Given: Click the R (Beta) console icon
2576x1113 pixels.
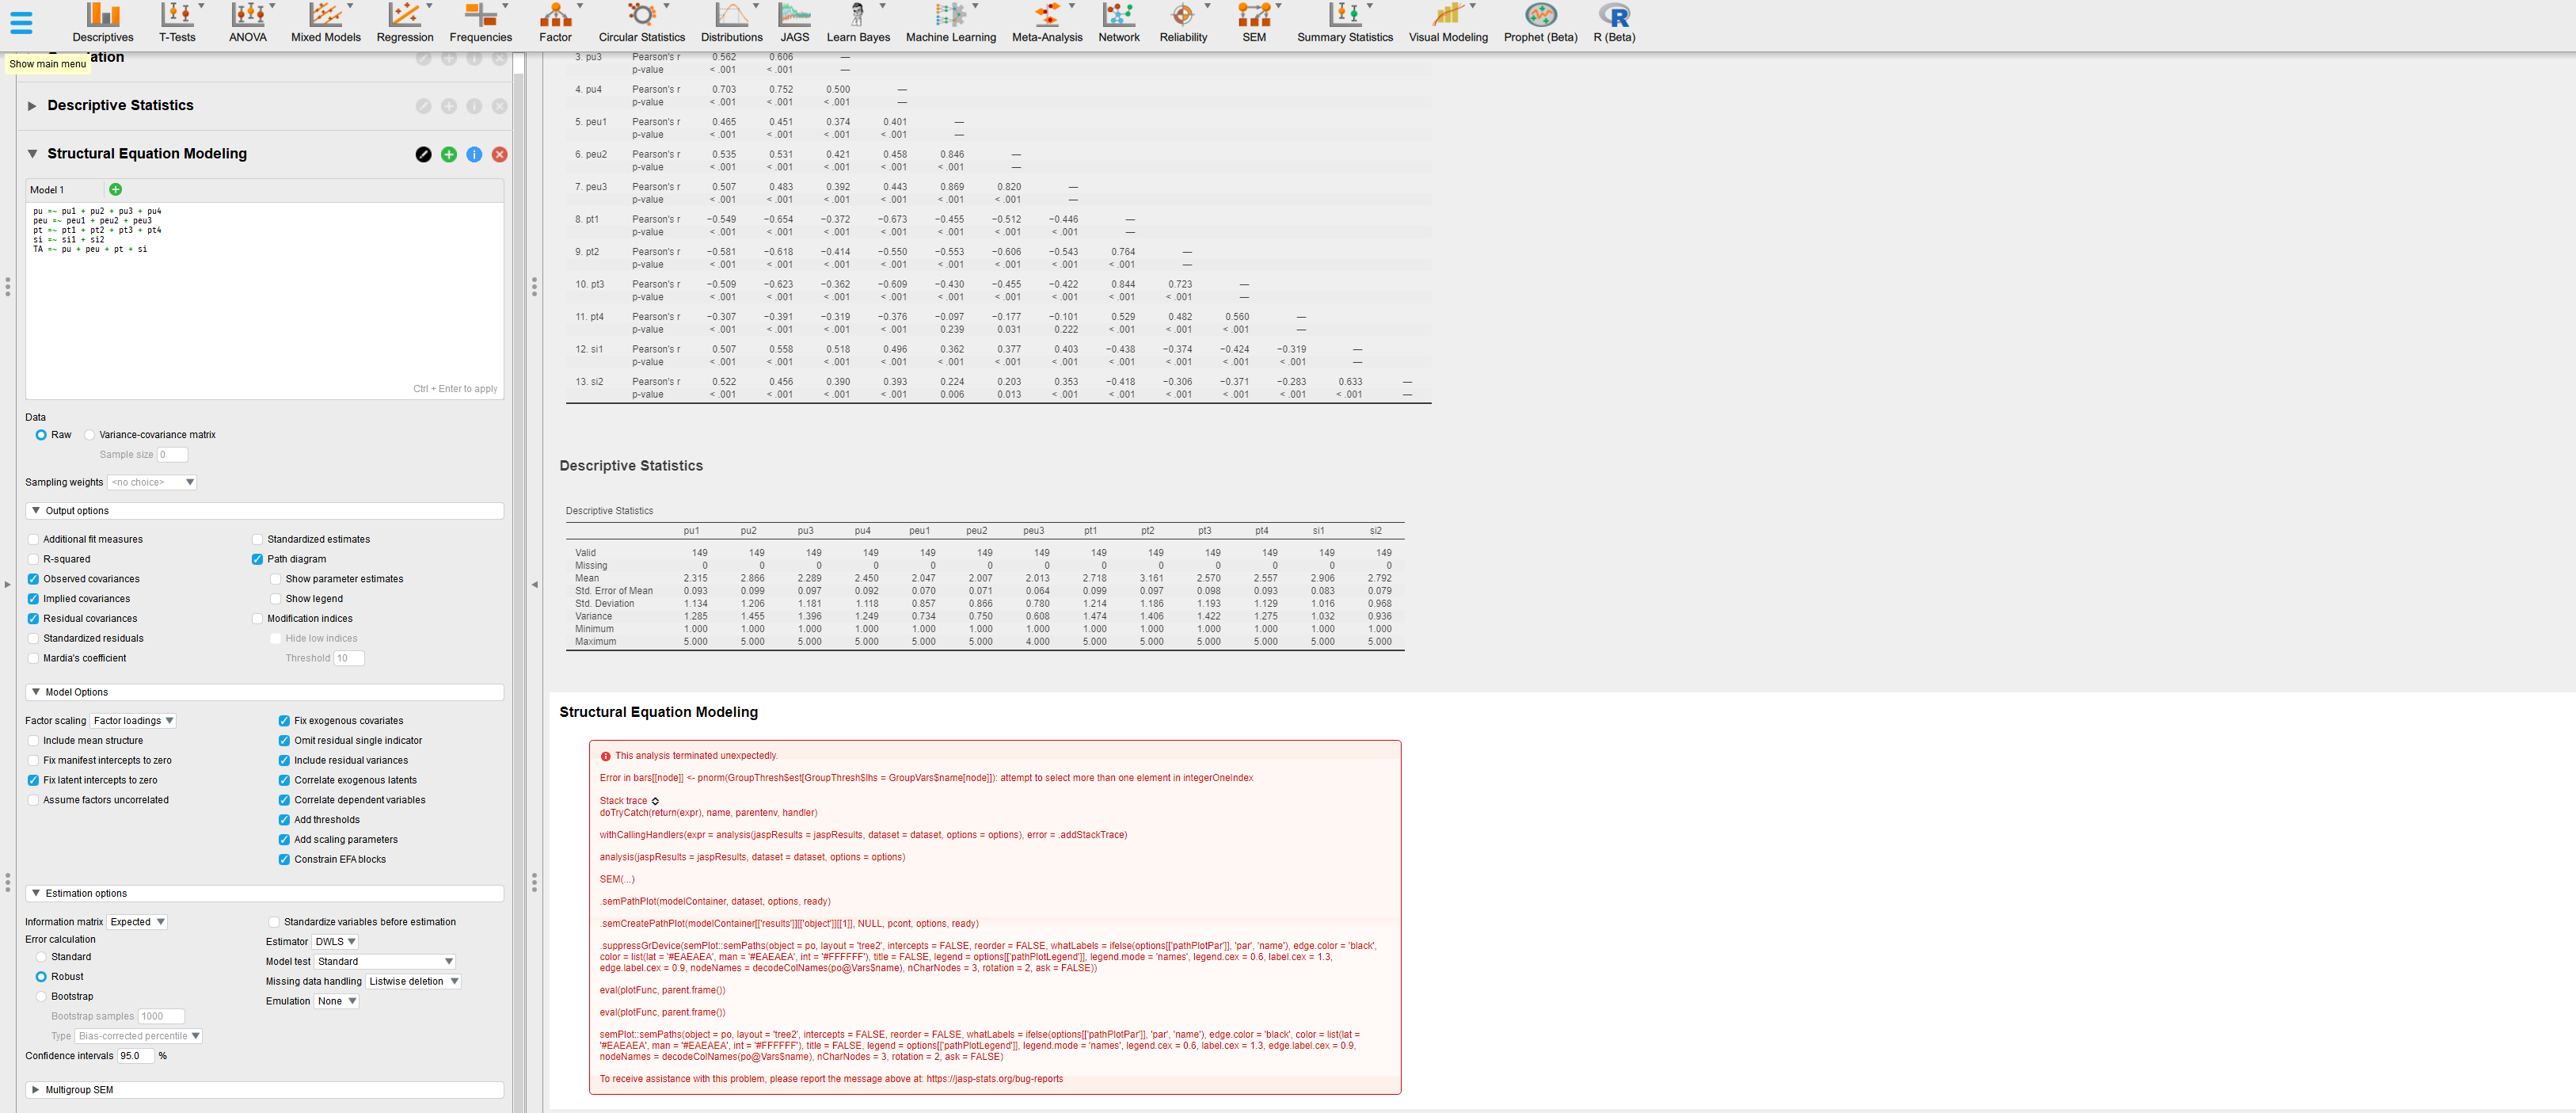Looking at the screenshot, I should (1613, 22).
